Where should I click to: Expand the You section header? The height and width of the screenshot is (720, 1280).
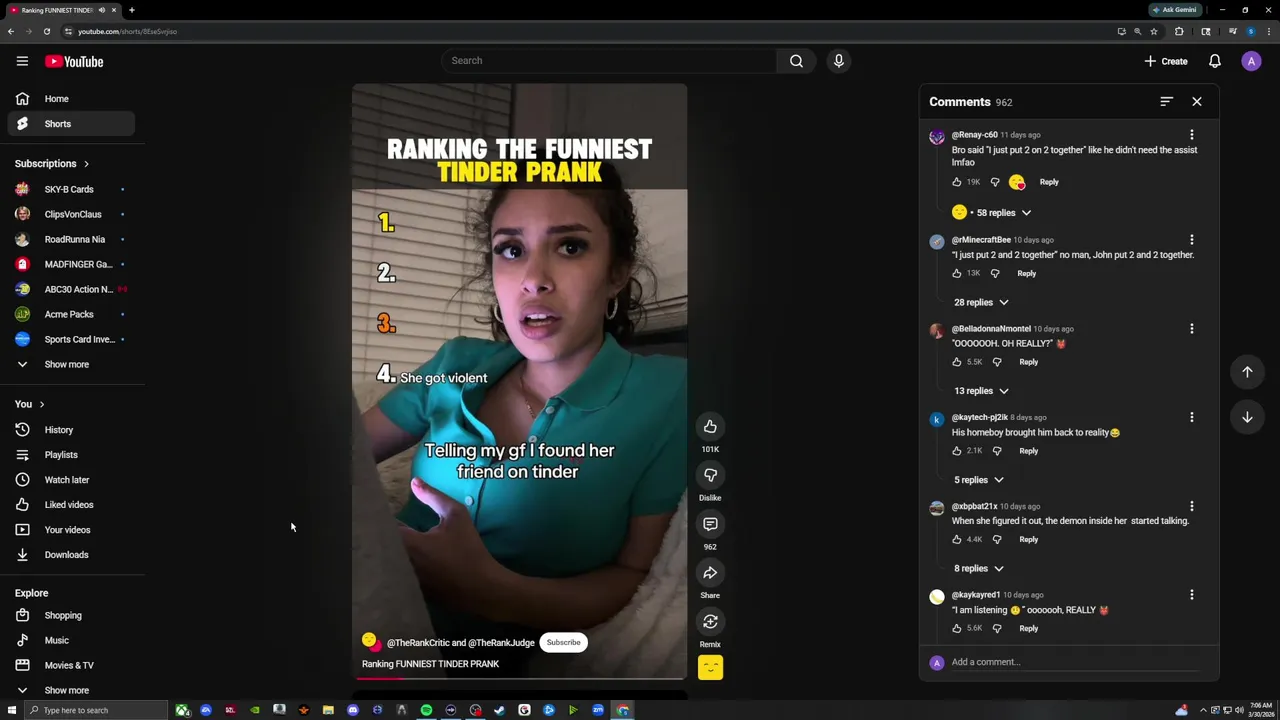click(30, 404)
